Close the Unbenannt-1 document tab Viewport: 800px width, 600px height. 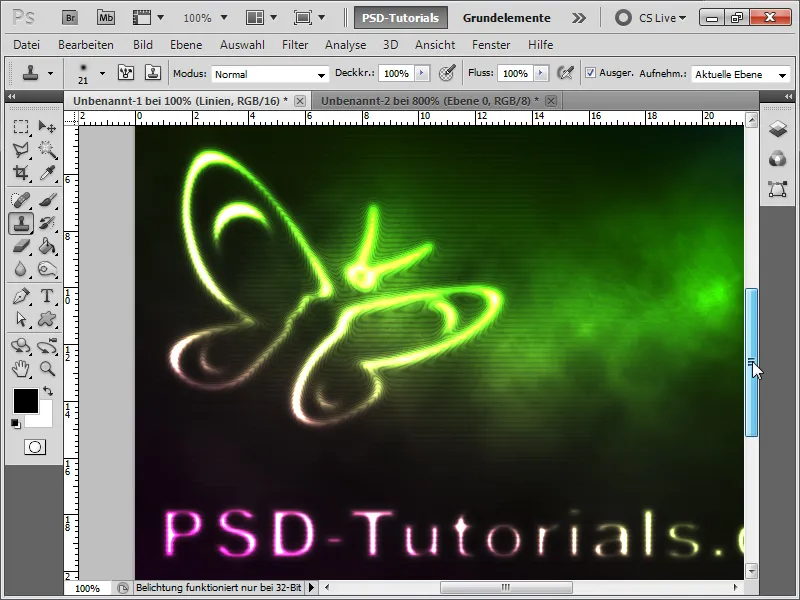click(300, 101)
